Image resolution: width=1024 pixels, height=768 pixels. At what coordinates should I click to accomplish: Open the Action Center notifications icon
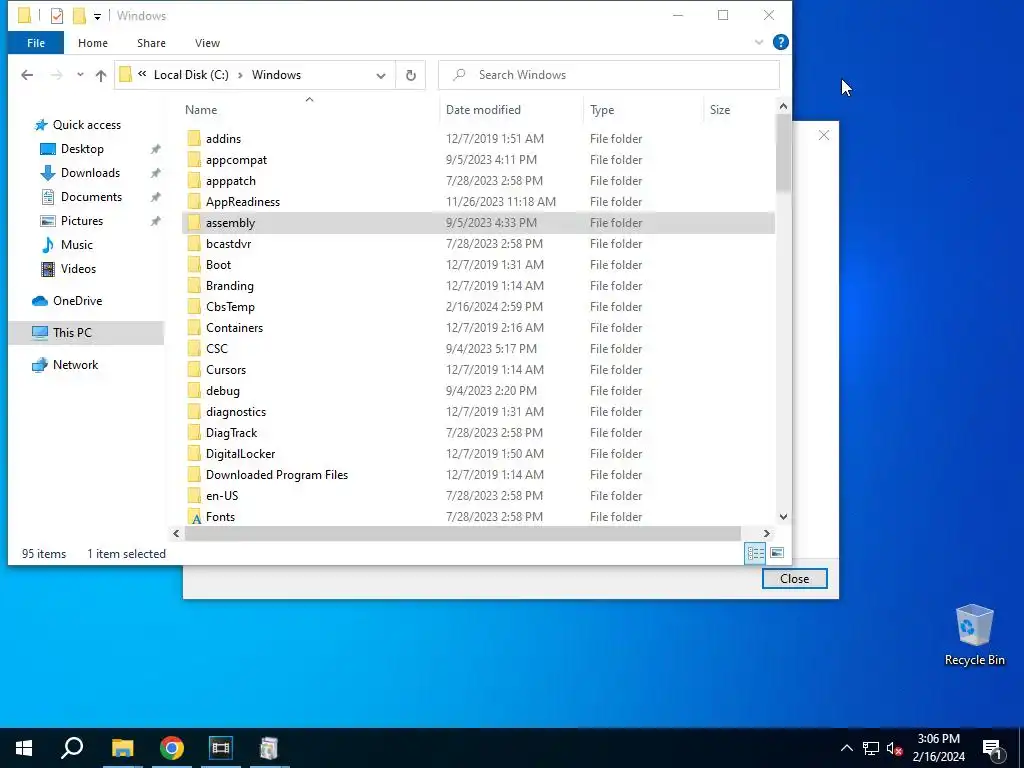click(x=993, y=749)
